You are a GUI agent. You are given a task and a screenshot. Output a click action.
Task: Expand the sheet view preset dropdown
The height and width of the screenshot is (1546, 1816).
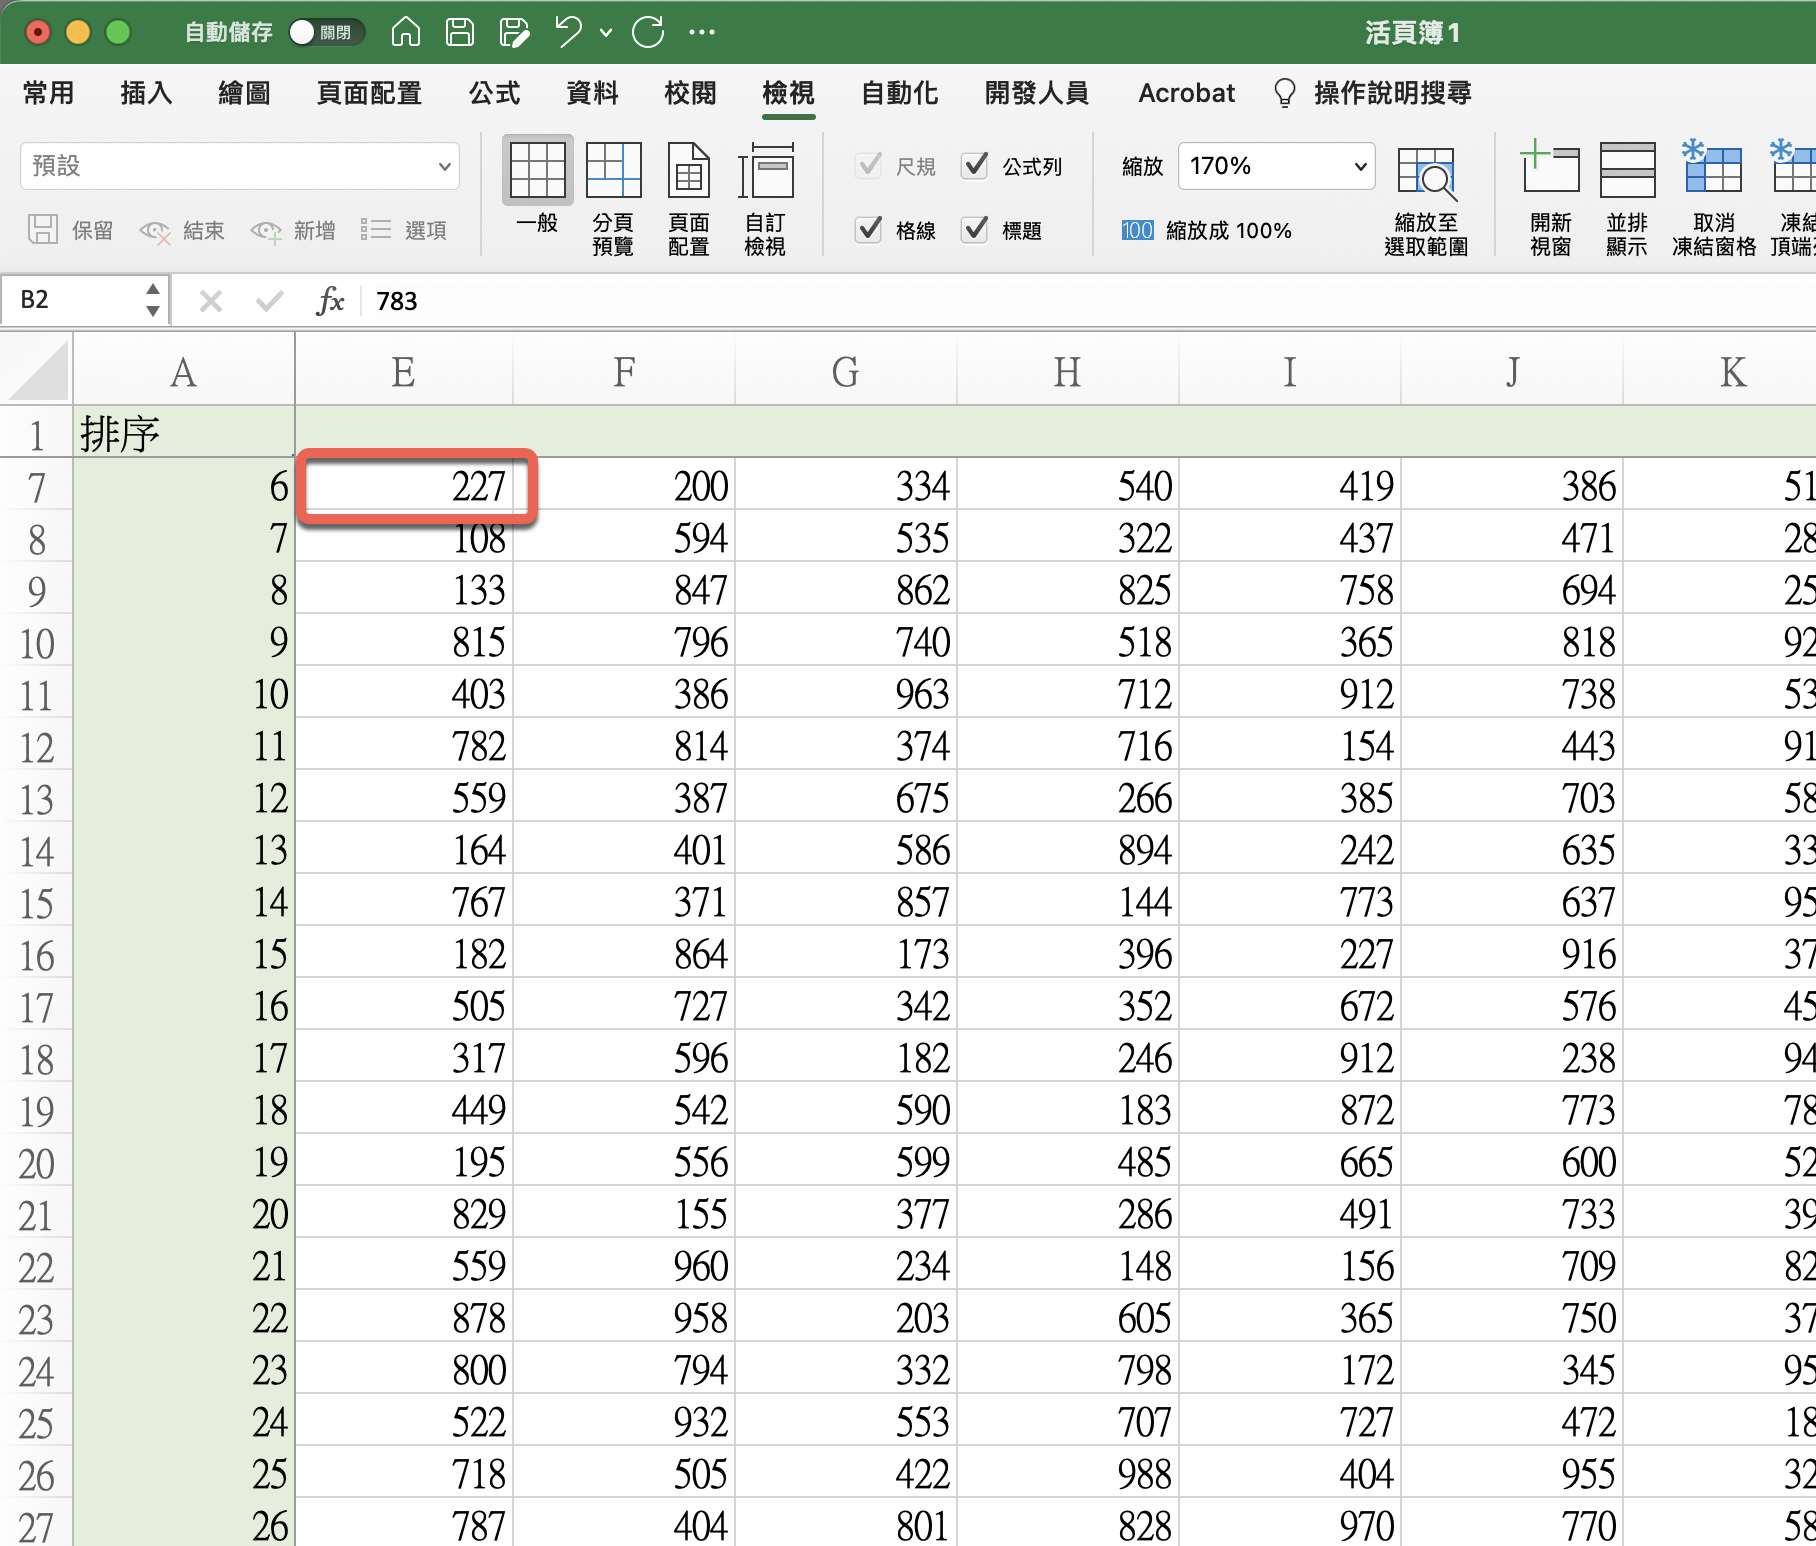point(444,166)
